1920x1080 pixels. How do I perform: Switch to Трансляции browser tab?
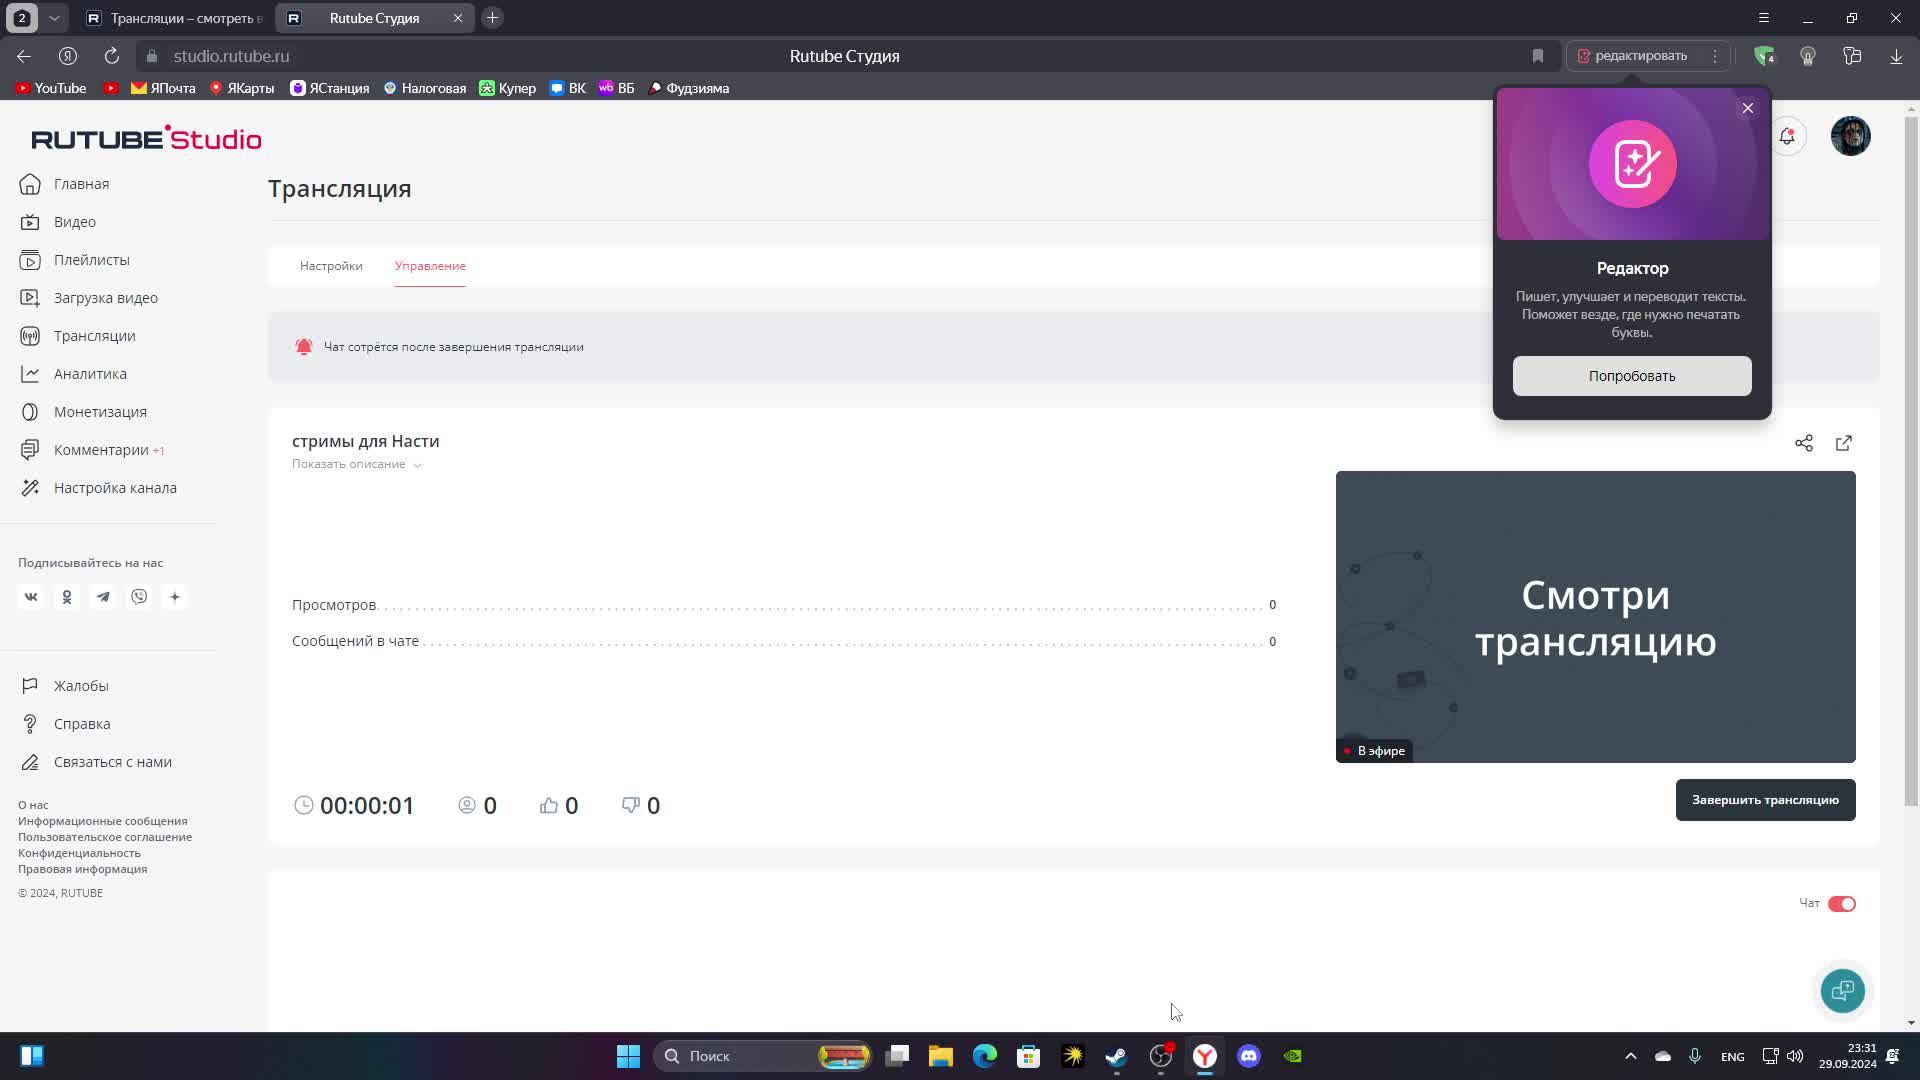[x=175, y=18]
